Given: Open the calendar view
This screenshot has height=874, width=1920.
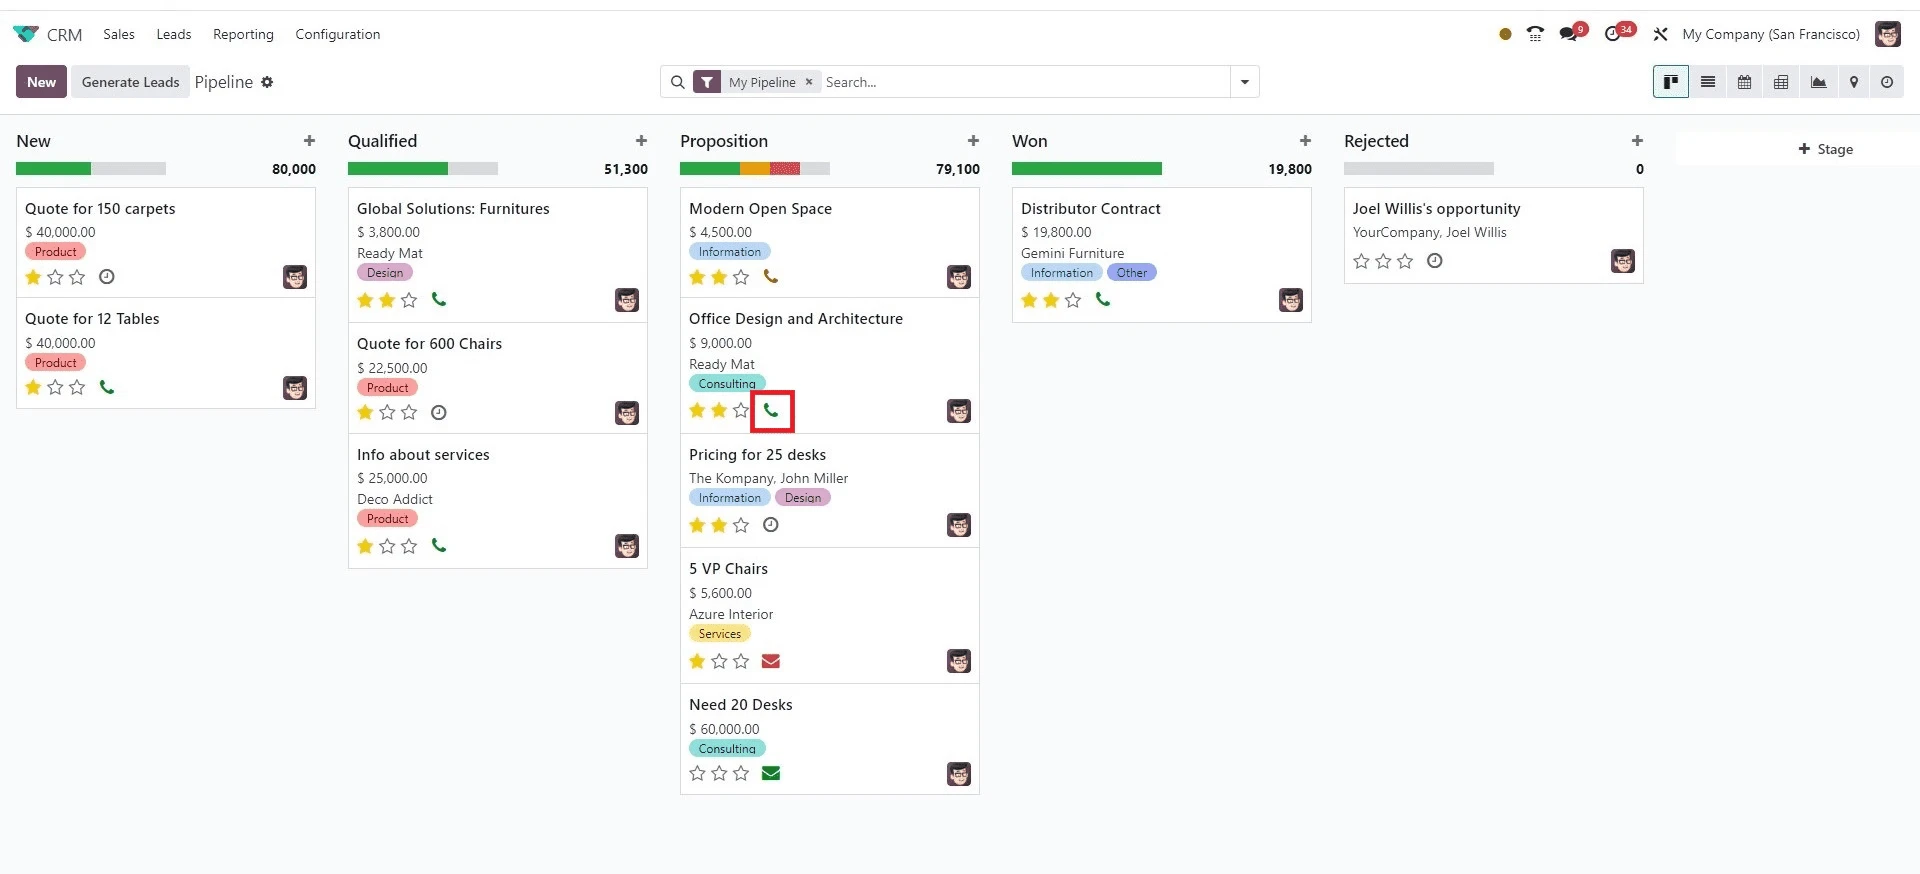Looking at the screenshot, I should click(x=1744, y=82).
